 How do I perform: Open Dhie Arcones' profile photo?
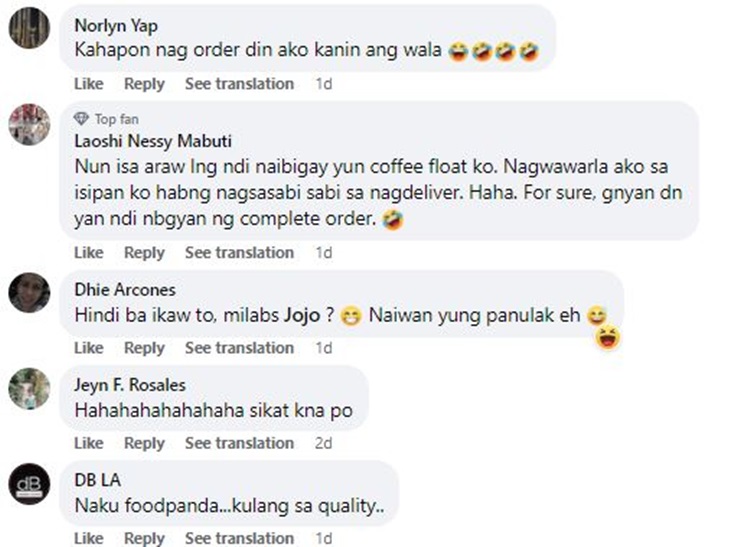pyautogui.click(x=30, y=292)
